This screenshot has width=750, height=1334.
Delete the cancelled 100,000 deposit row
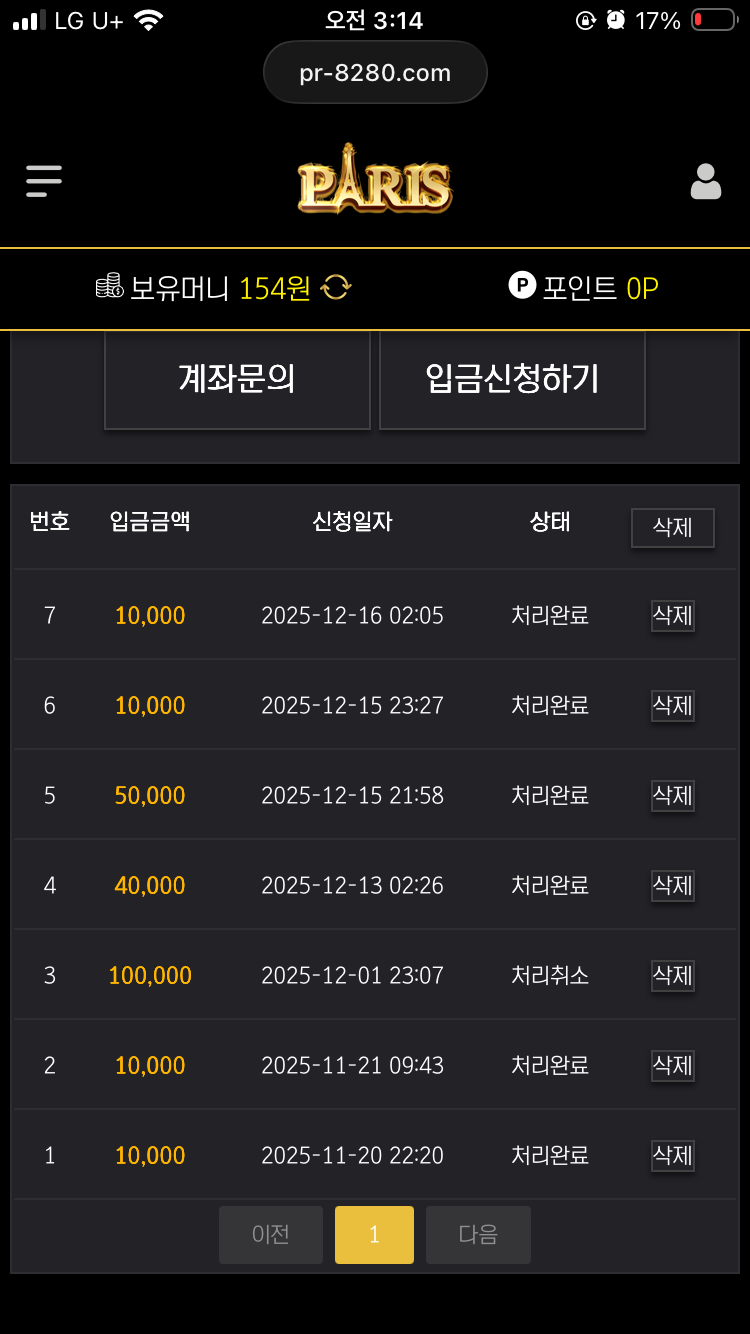click(x=672, y=976)
